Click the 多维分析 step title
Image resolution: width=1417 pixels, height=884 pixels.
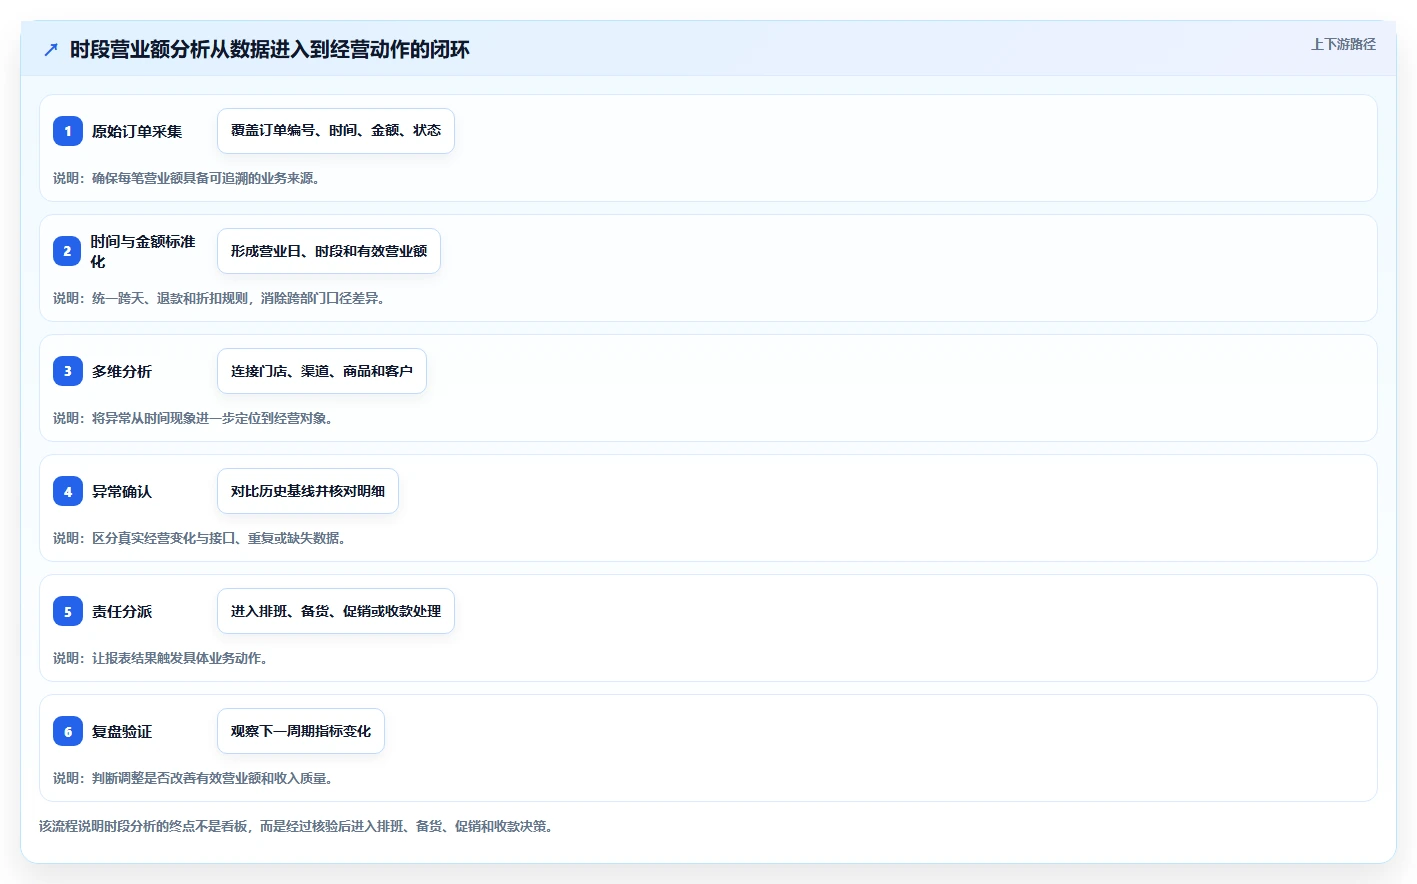[122, 371]
